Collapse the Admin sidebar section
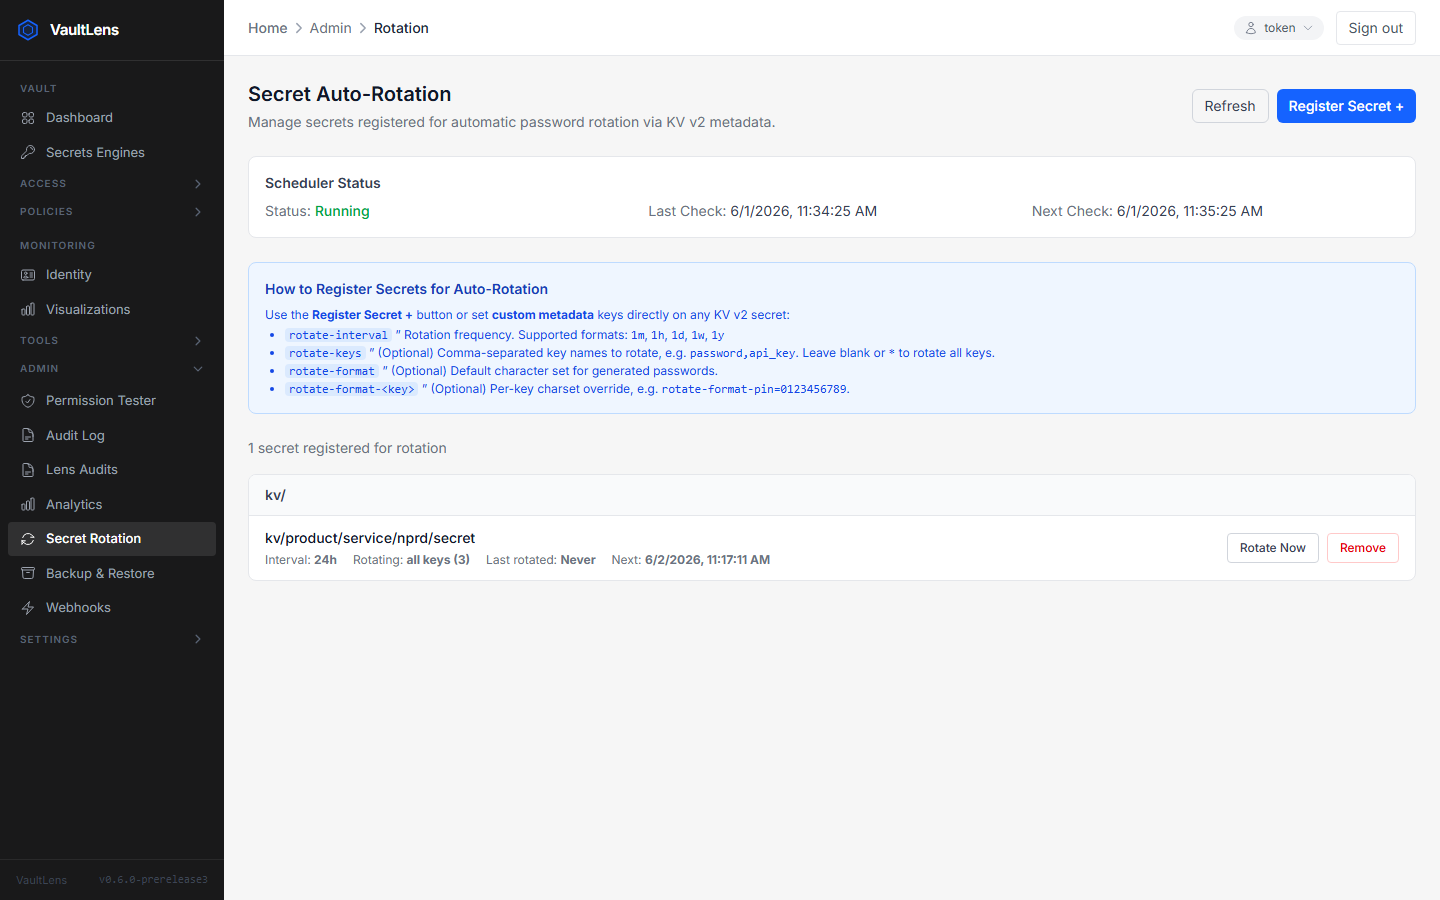 [x=112, y=369]
